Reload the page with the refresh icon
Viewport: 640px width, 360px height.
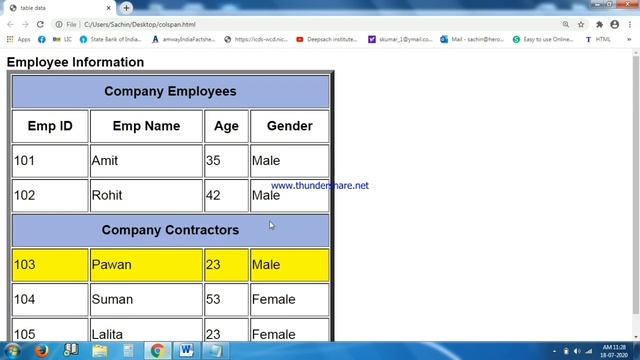coord(40,24)
